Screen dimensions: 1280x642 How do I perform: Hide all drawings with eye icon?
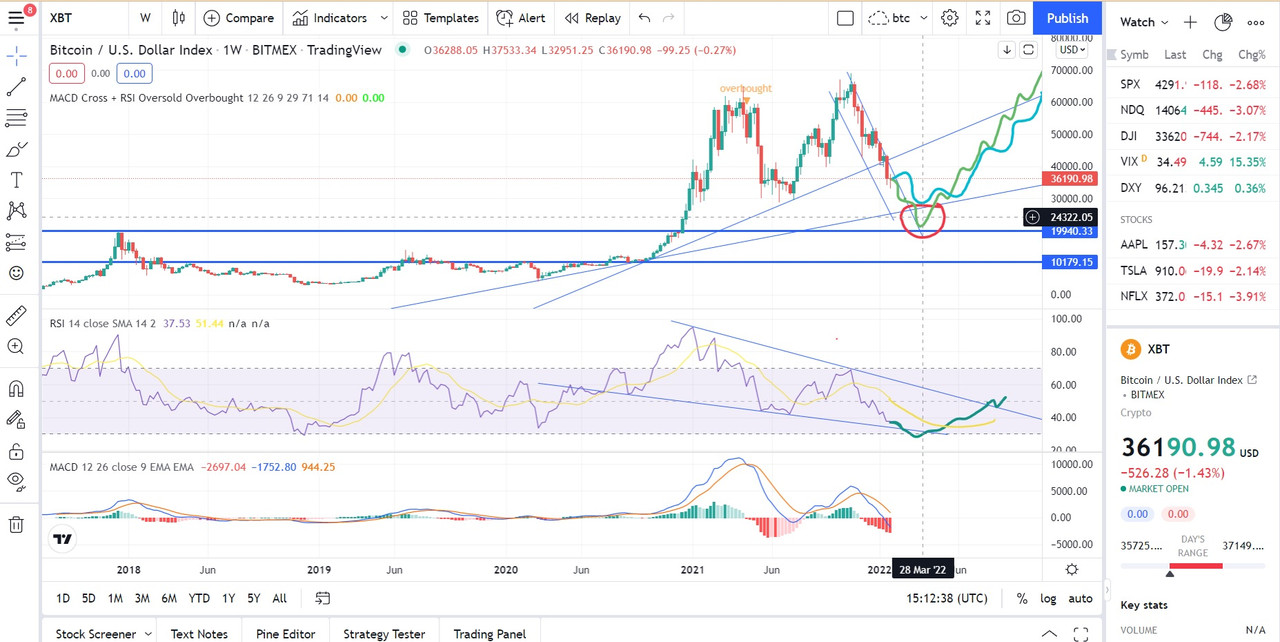(x=16, y=481)
